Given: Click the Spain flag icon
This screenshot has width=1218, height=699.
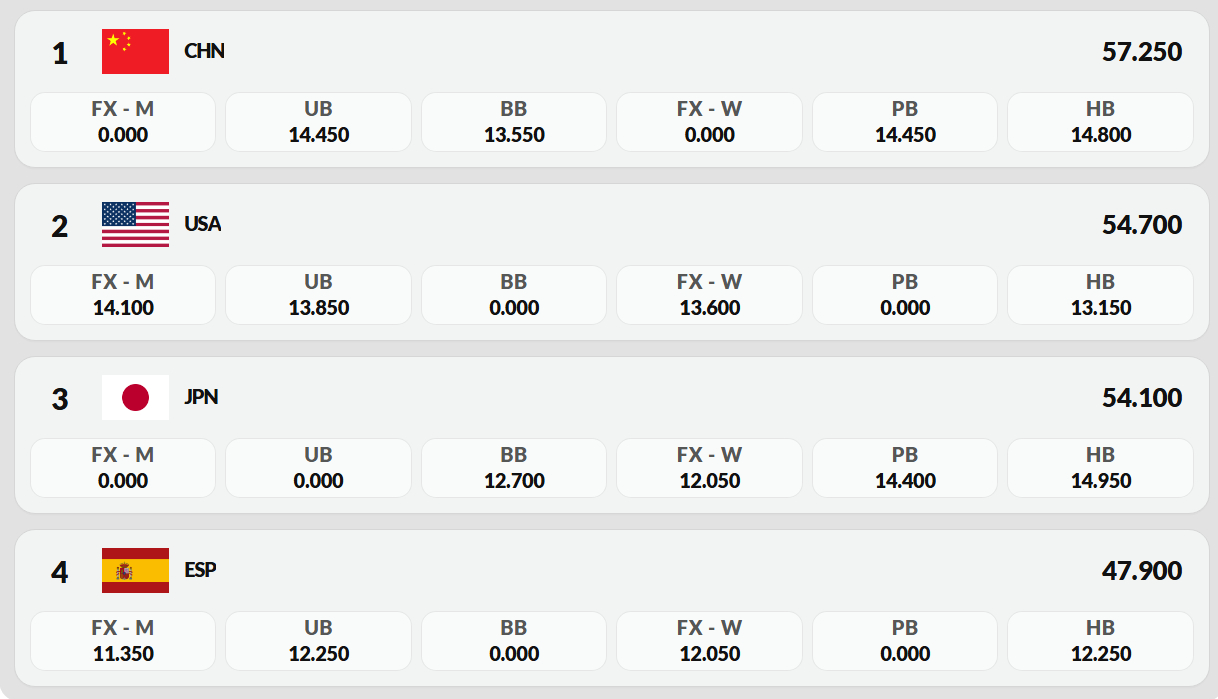Looking at the screenshot, I should coord(135,570).
